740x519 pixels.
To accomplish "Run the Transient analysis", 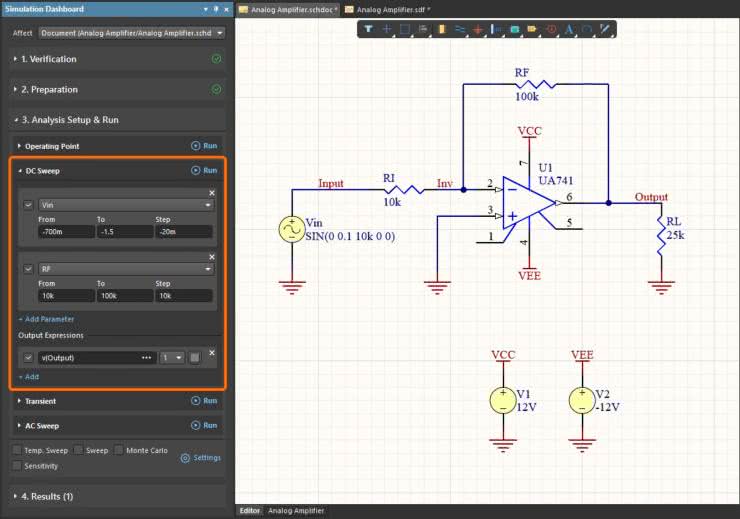I will pyautogui.click(x=204, y=401).
